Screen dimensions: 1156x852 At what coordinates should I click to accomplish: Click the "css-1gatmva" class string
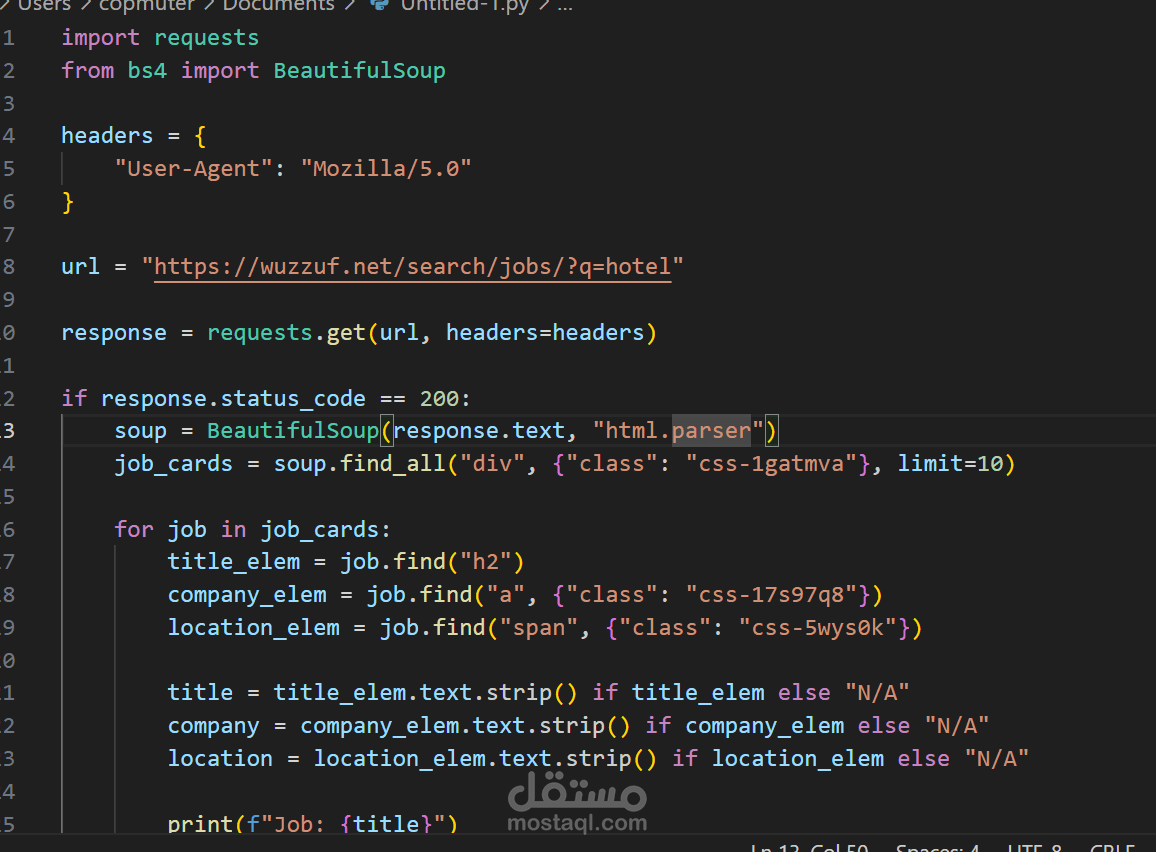(771, 464)
